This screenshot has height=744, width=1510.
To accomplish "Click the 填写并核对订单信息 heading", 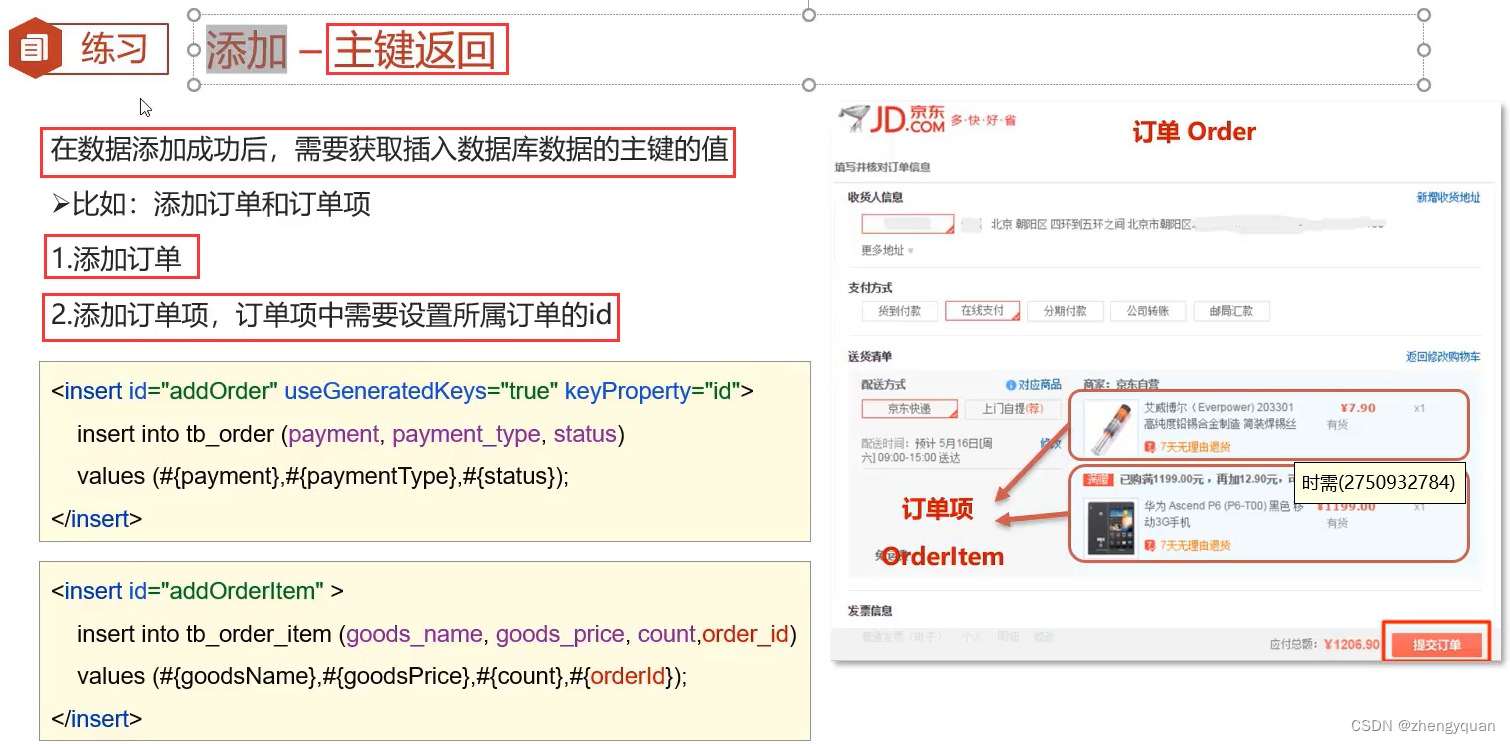I will [882, 167].
